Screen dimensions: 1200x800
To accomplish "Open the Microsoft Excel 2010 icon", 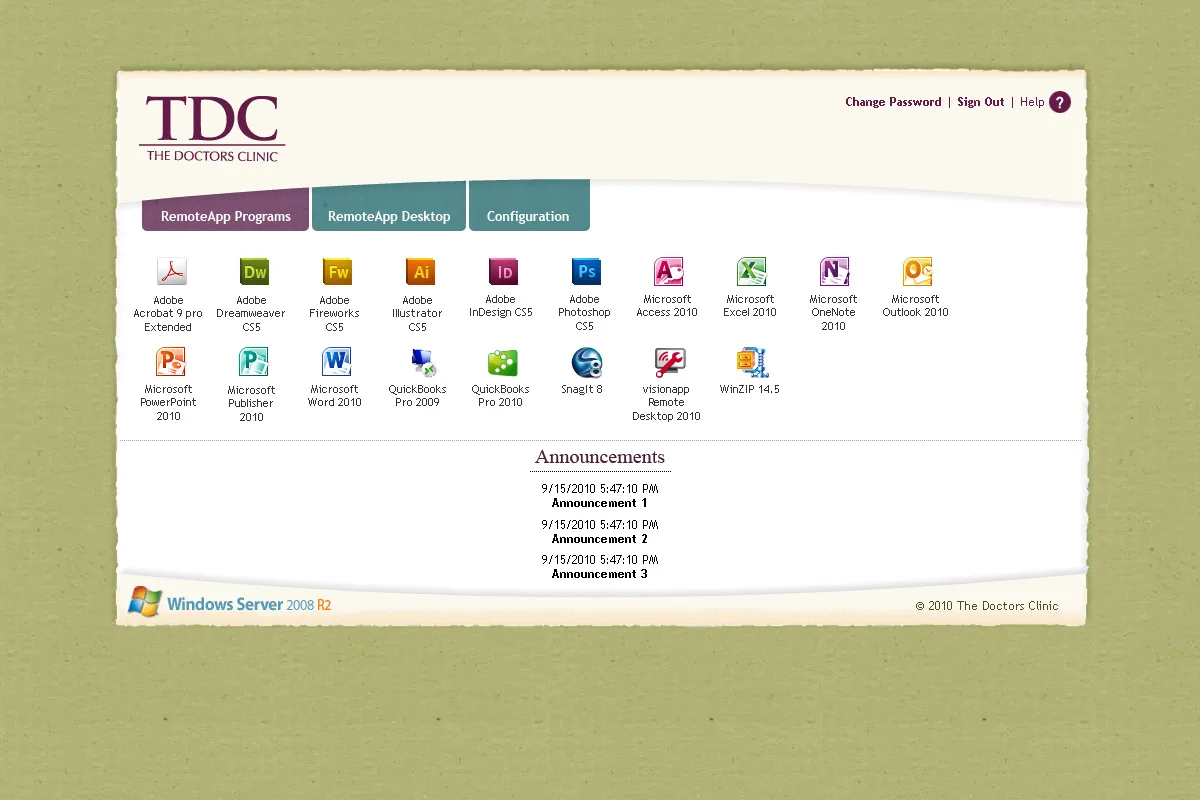I will [x=751, y=272].
